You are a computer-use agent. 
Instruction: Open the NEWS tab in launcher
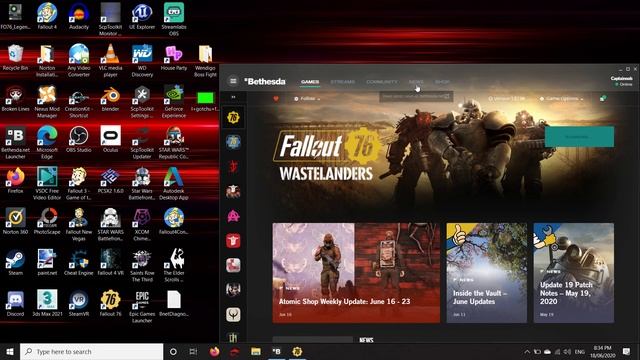[x=416, y=82]
